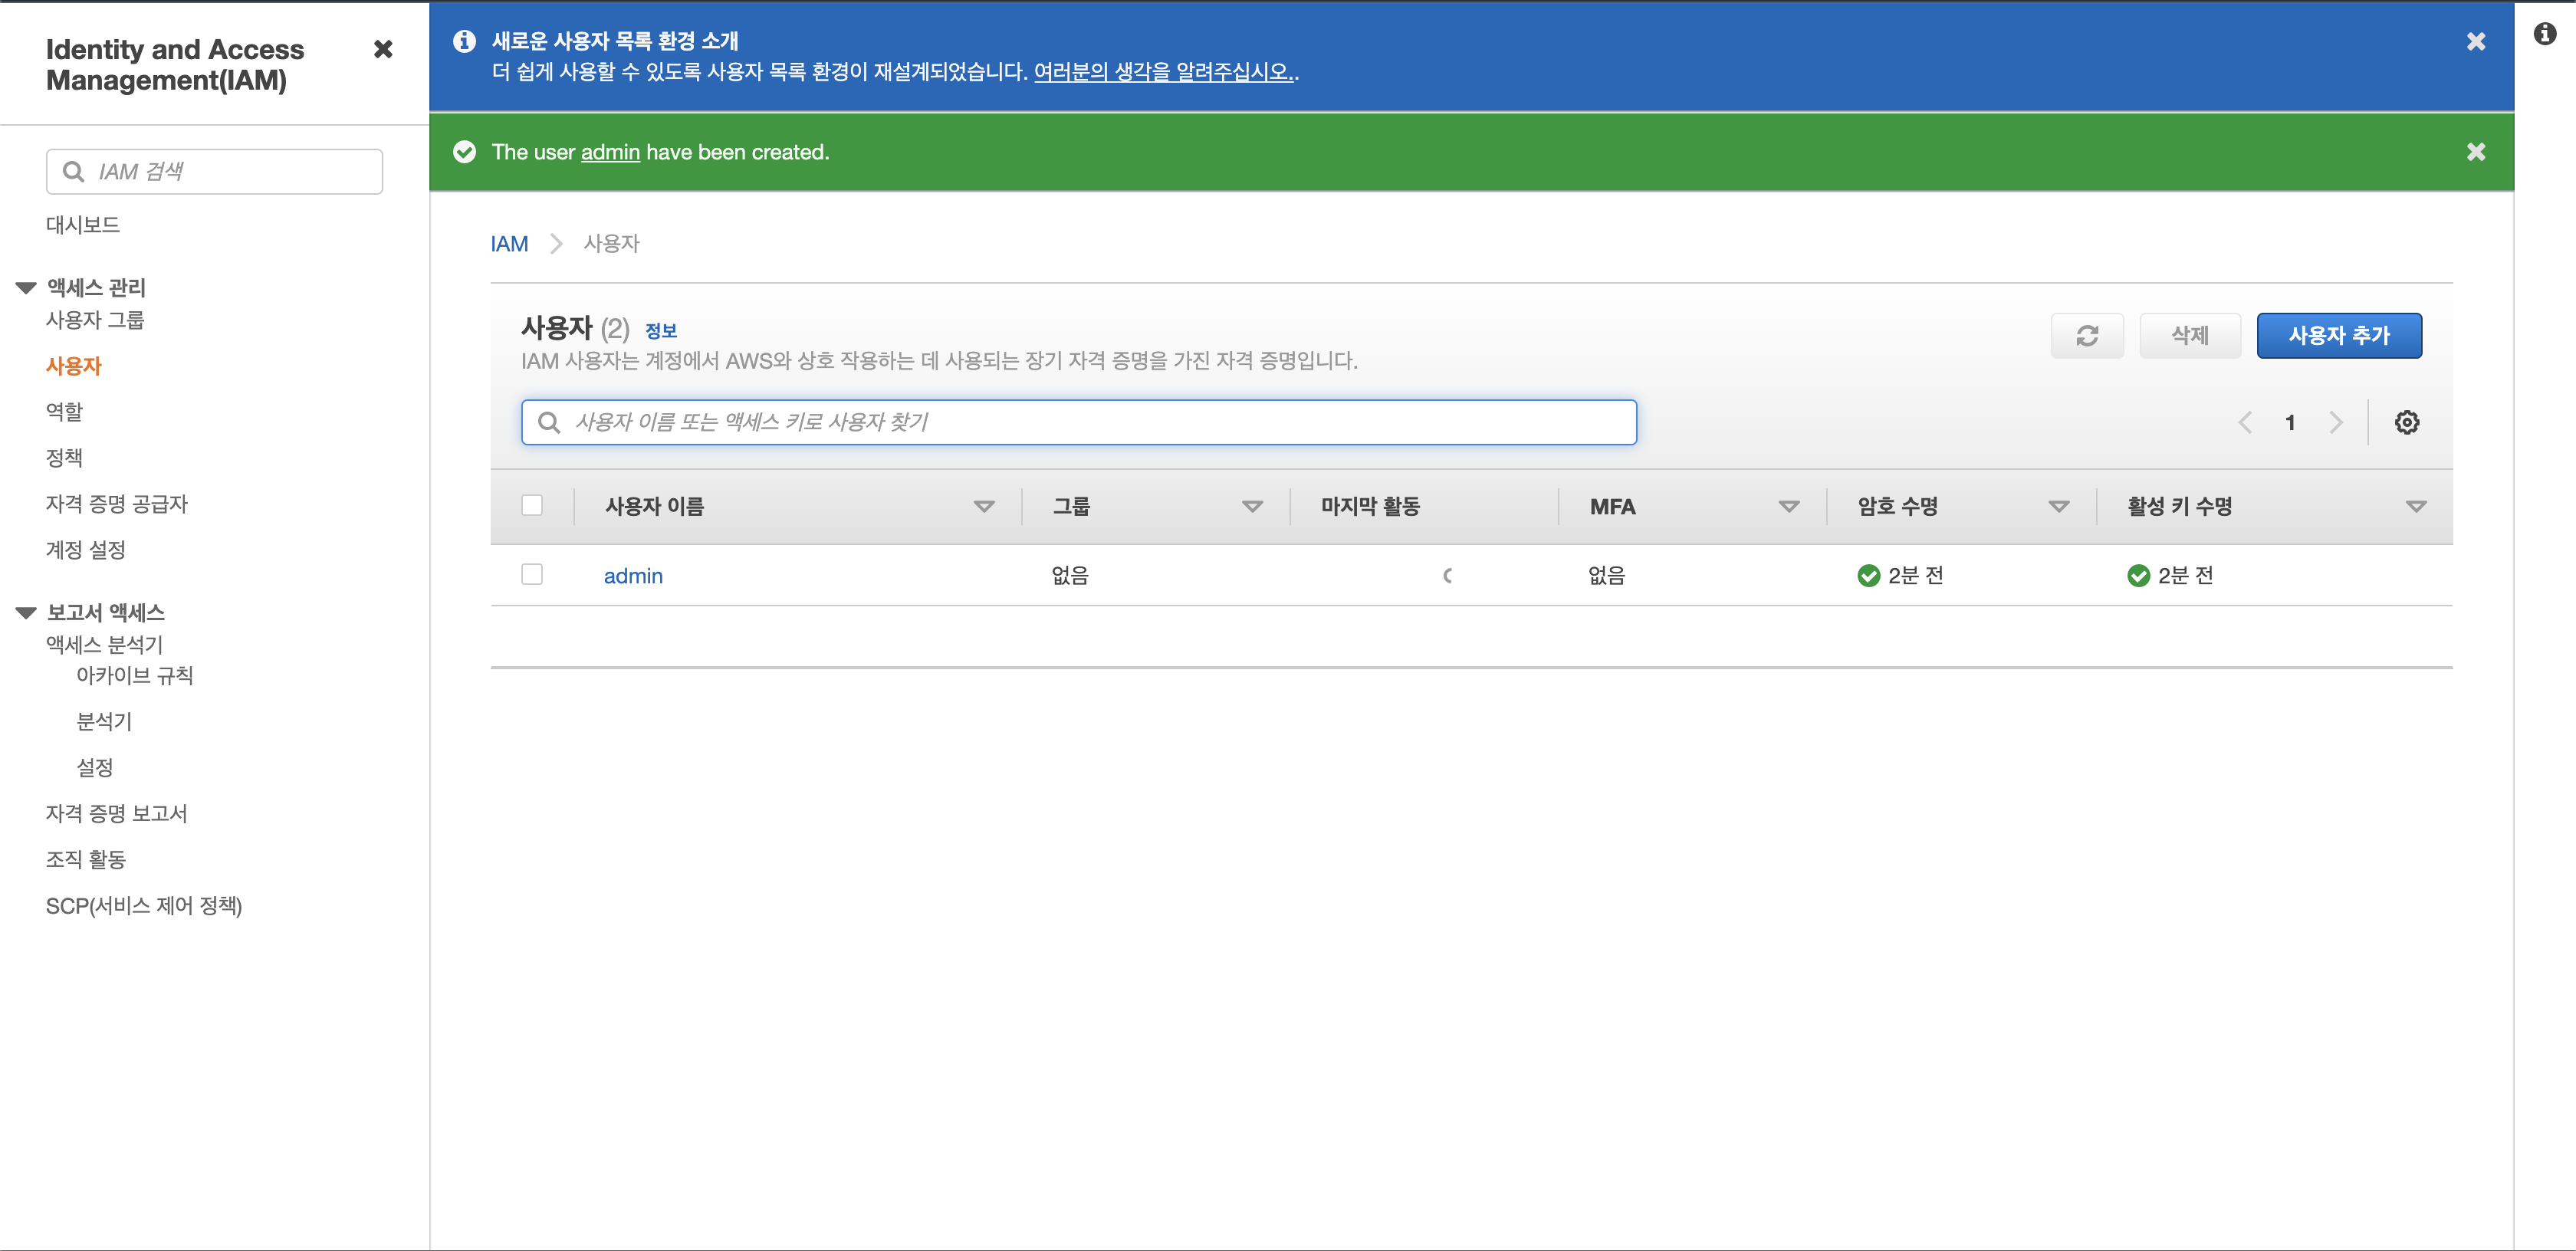Open 분석기 in the sidebar

click(104, 722)
